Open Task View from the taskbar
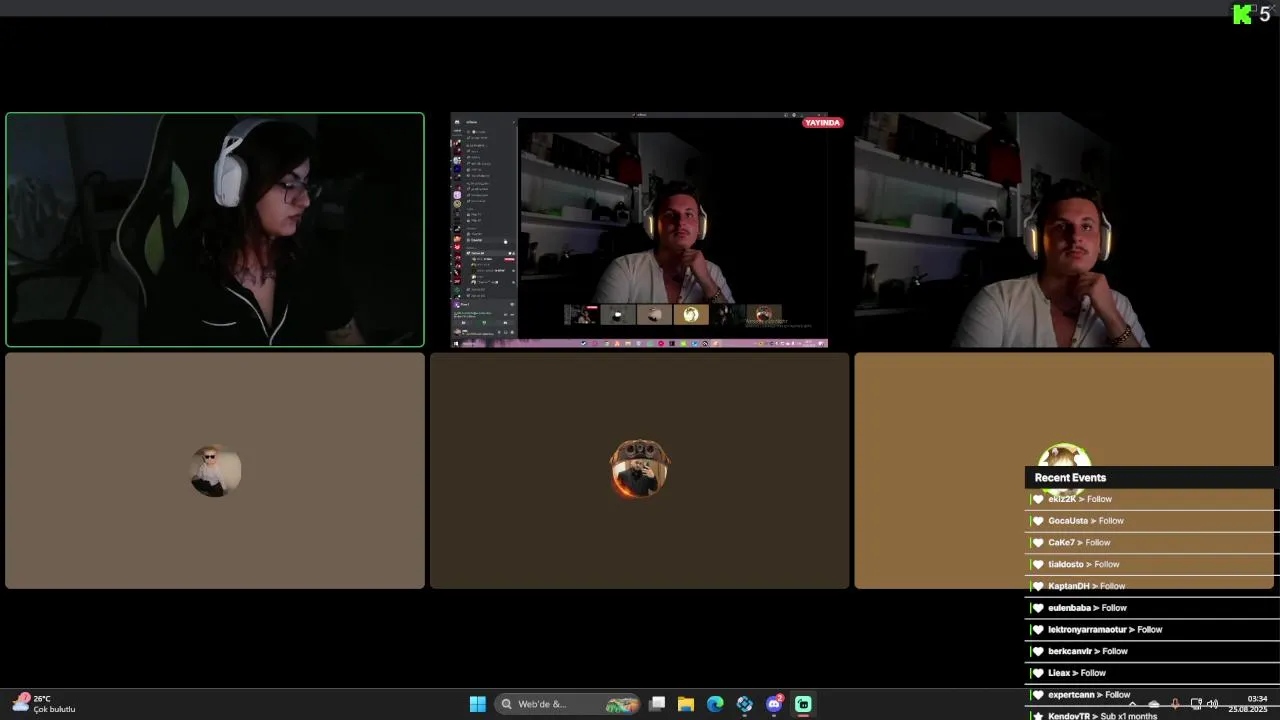 [657, 704]
